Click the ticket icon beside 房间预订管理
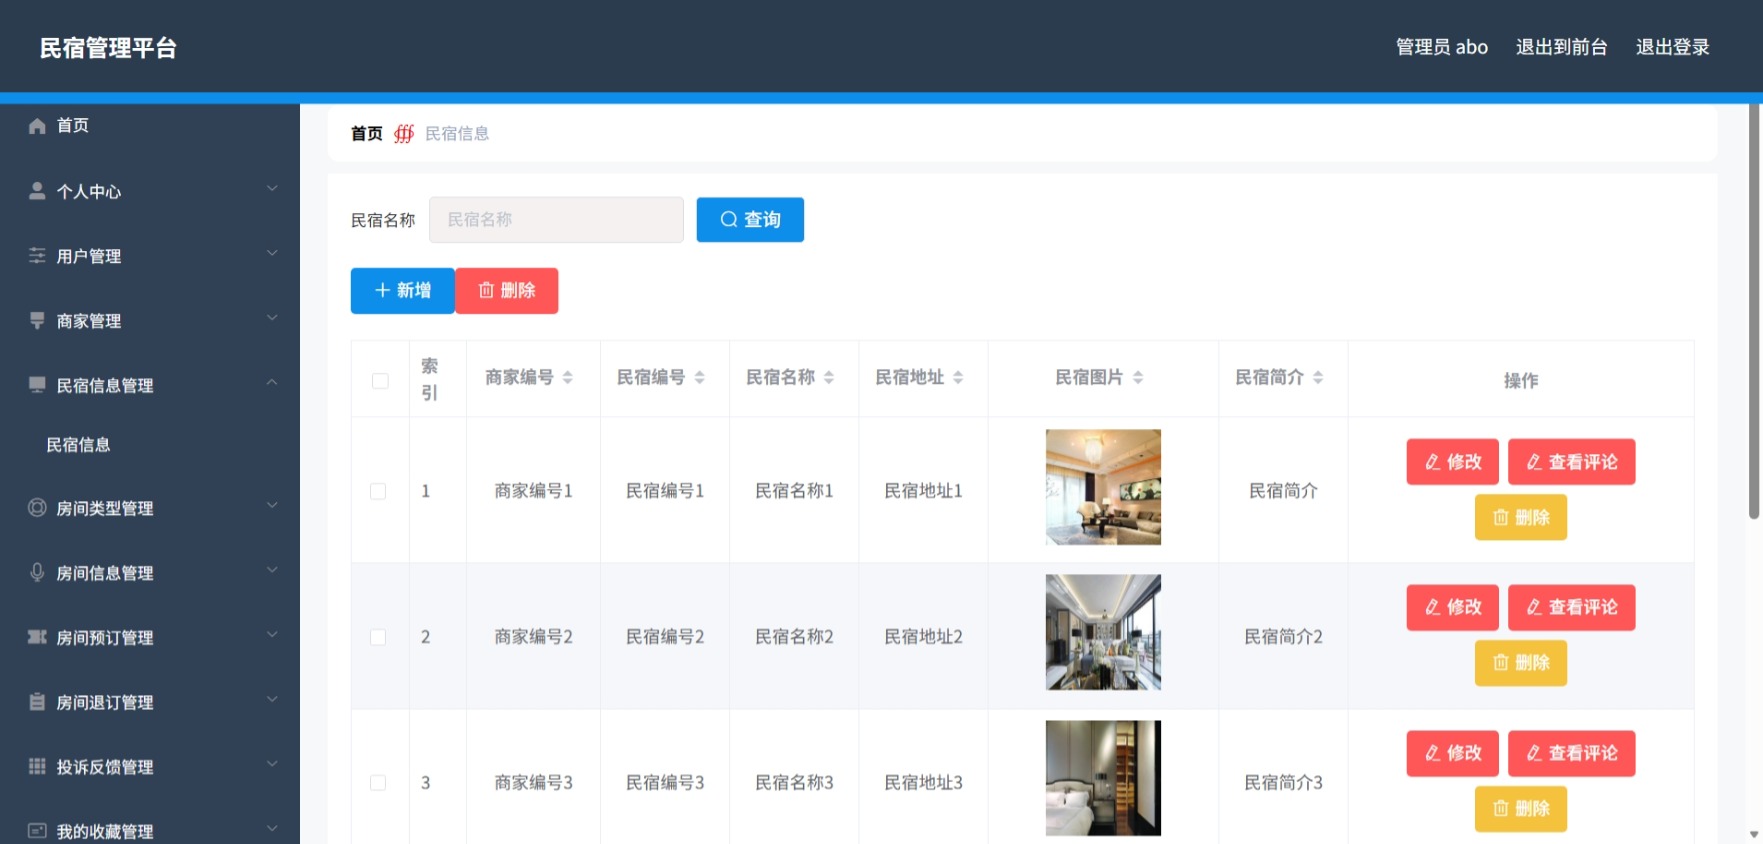Viewport: 1763px width, 844px height. click(x=37, y=637)
